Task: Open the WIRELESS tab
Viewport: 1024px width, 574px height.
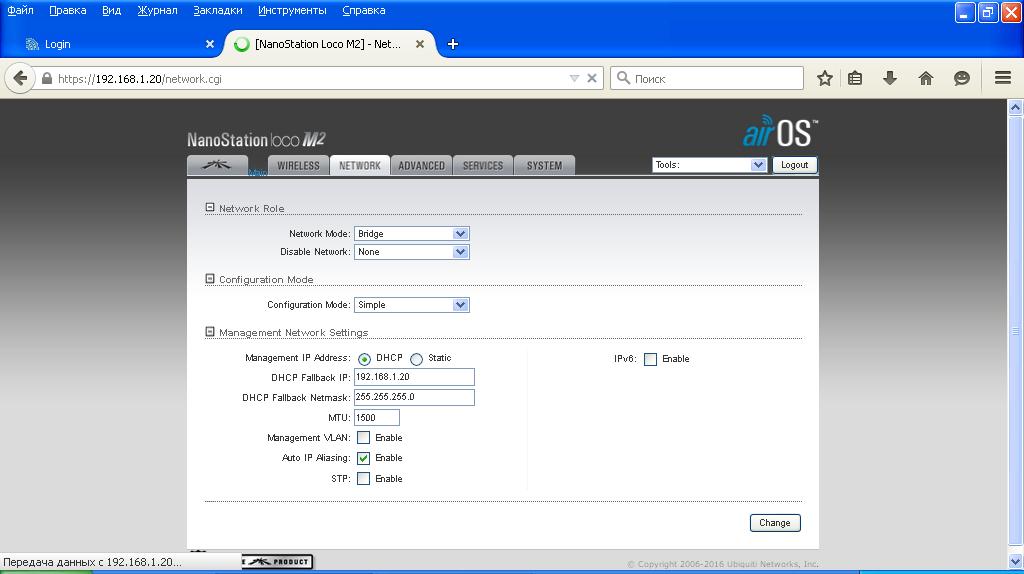Action: (298, 165)
